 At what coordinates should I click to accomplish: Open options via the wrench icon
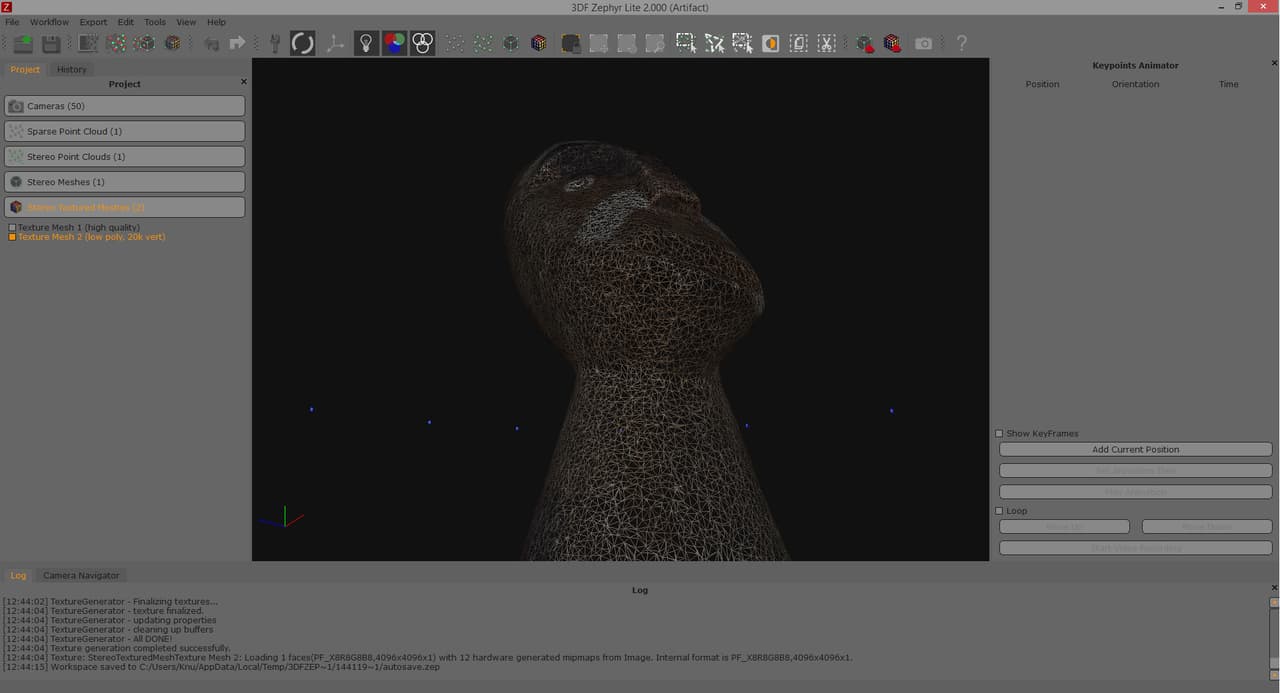(275, 44)
